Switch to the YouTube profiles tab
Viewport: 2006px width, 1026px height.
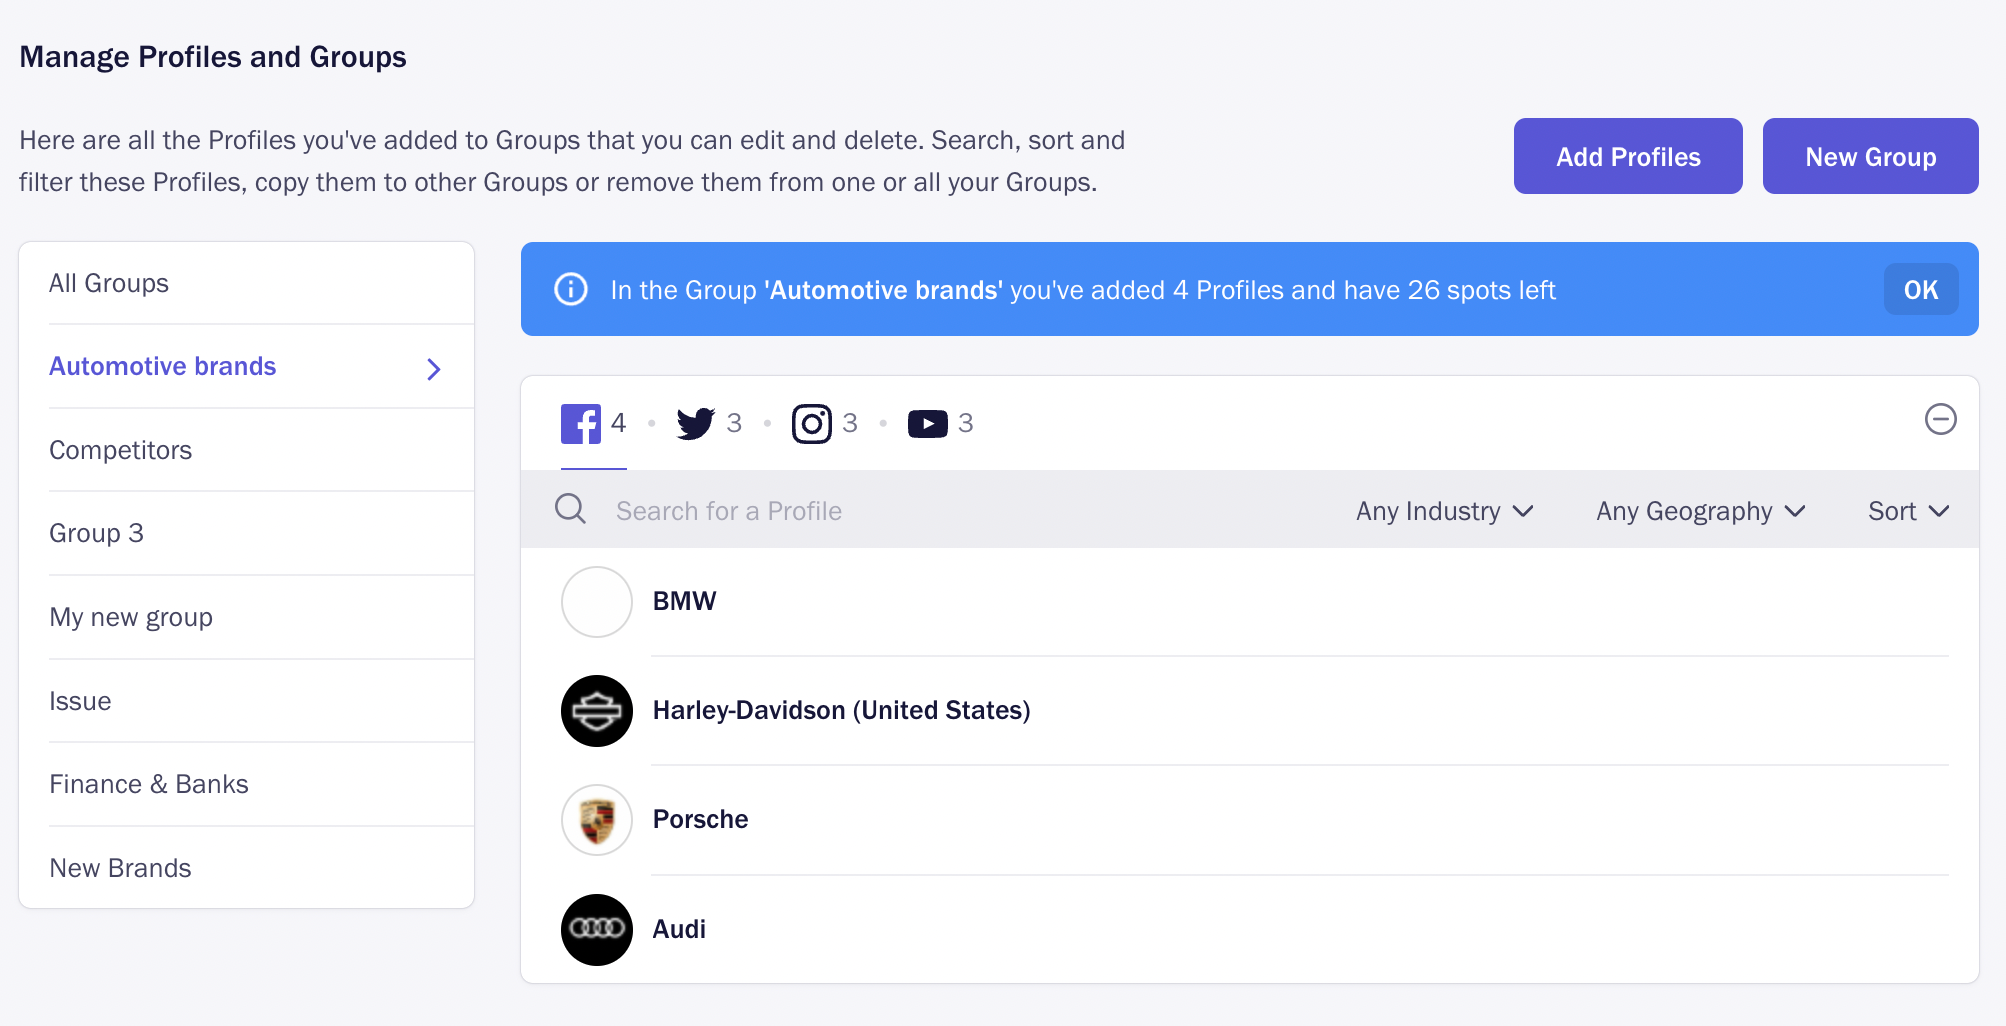click(940, 423)
